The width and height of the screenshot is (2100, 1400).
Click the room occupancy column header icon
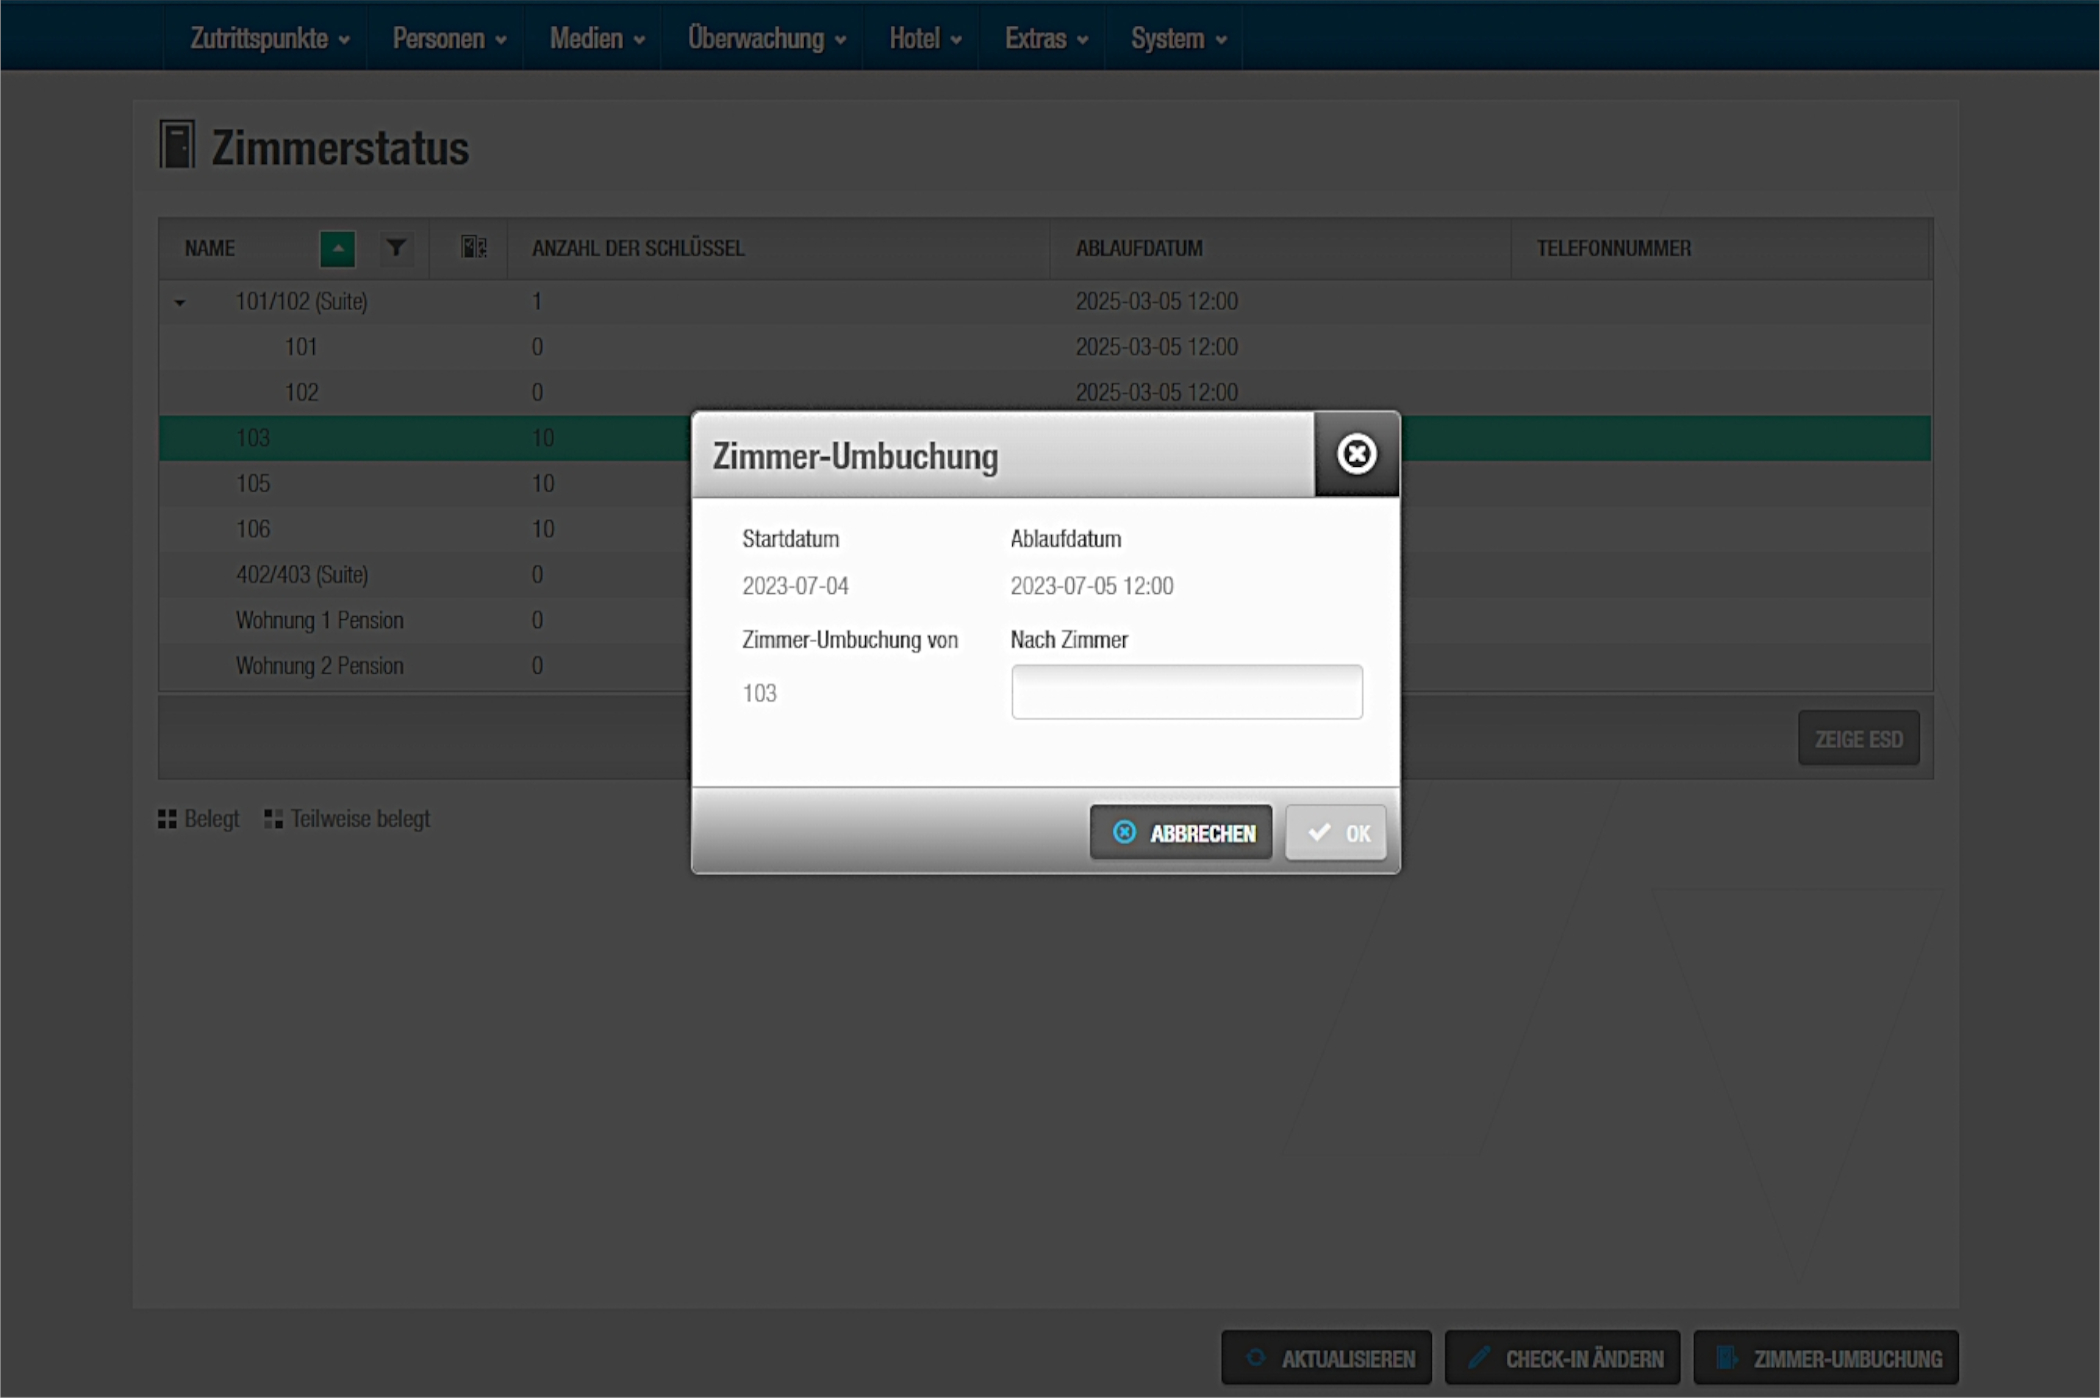[473, 247]
